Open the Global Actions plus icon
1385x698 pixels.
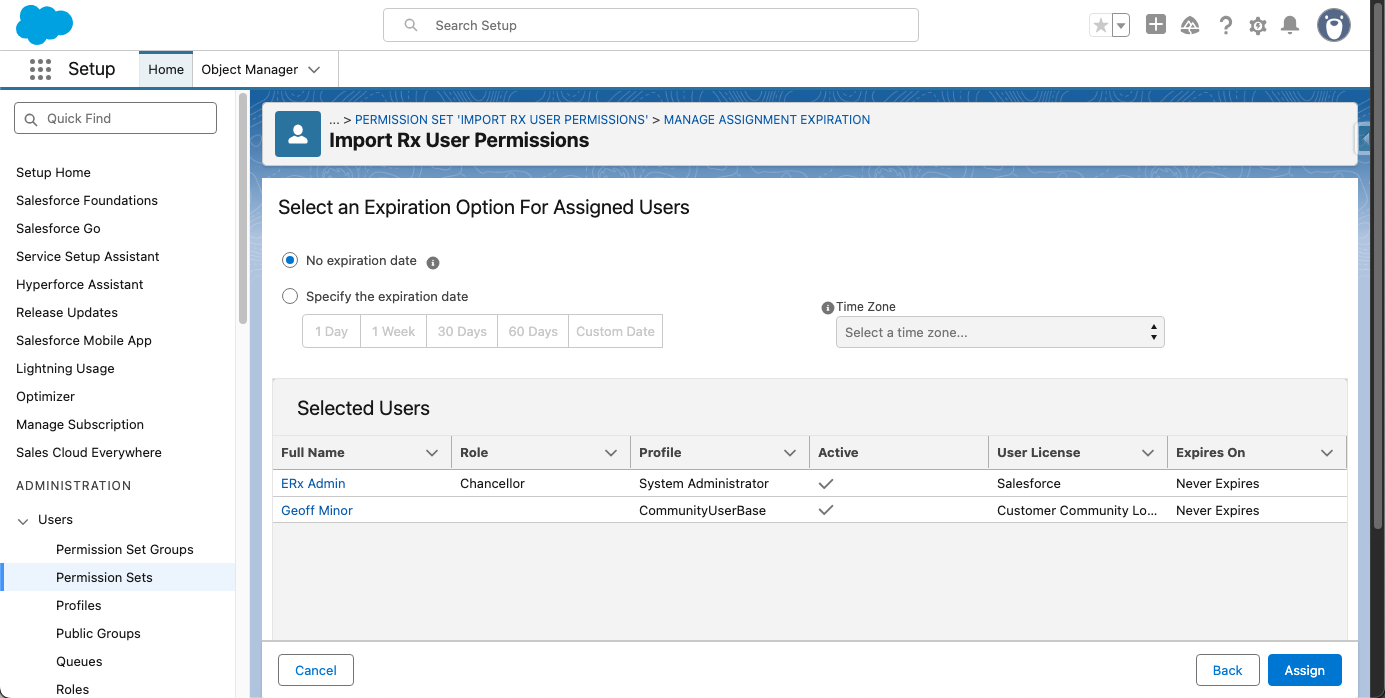pyautogui.click(x=1156, y=25)
